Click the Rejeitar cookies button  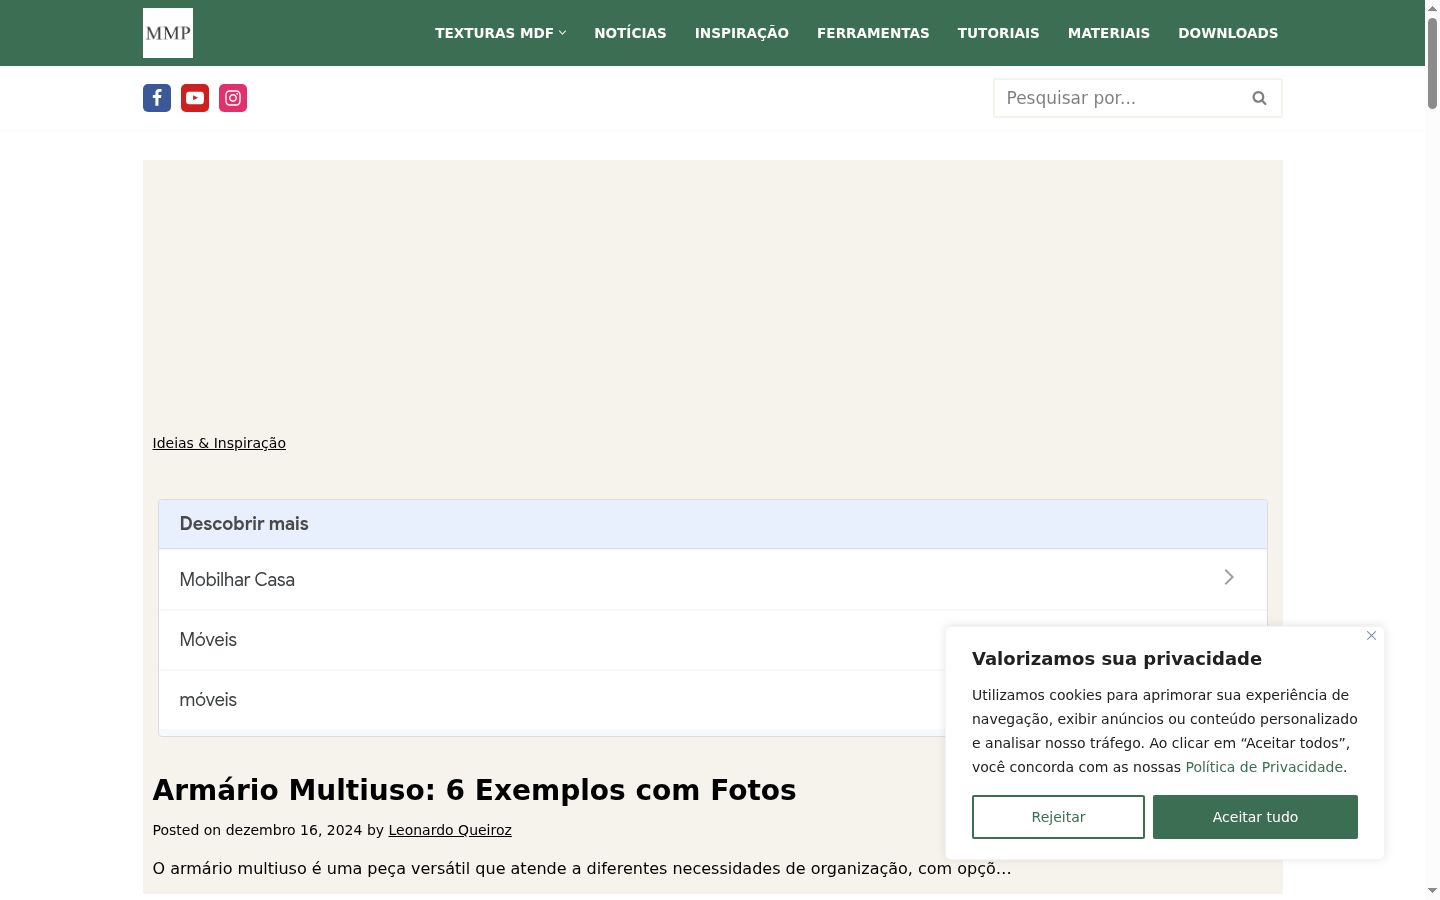pyautogui.click(x=1058, y=817)
